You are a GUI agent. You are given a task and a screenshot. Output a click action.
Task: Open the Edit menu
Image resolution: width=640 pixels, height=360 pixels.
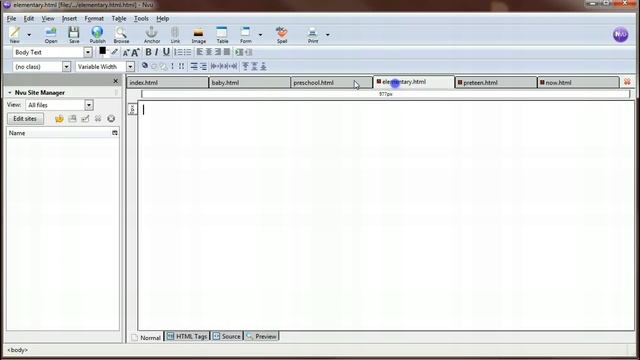tap(29, 18)
